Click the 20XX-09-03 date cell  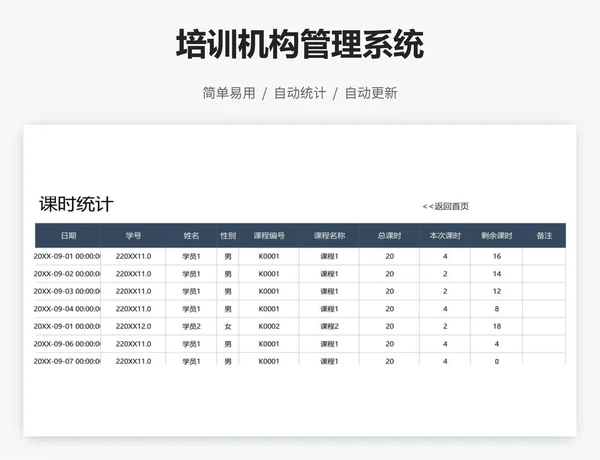click(68, 291)
